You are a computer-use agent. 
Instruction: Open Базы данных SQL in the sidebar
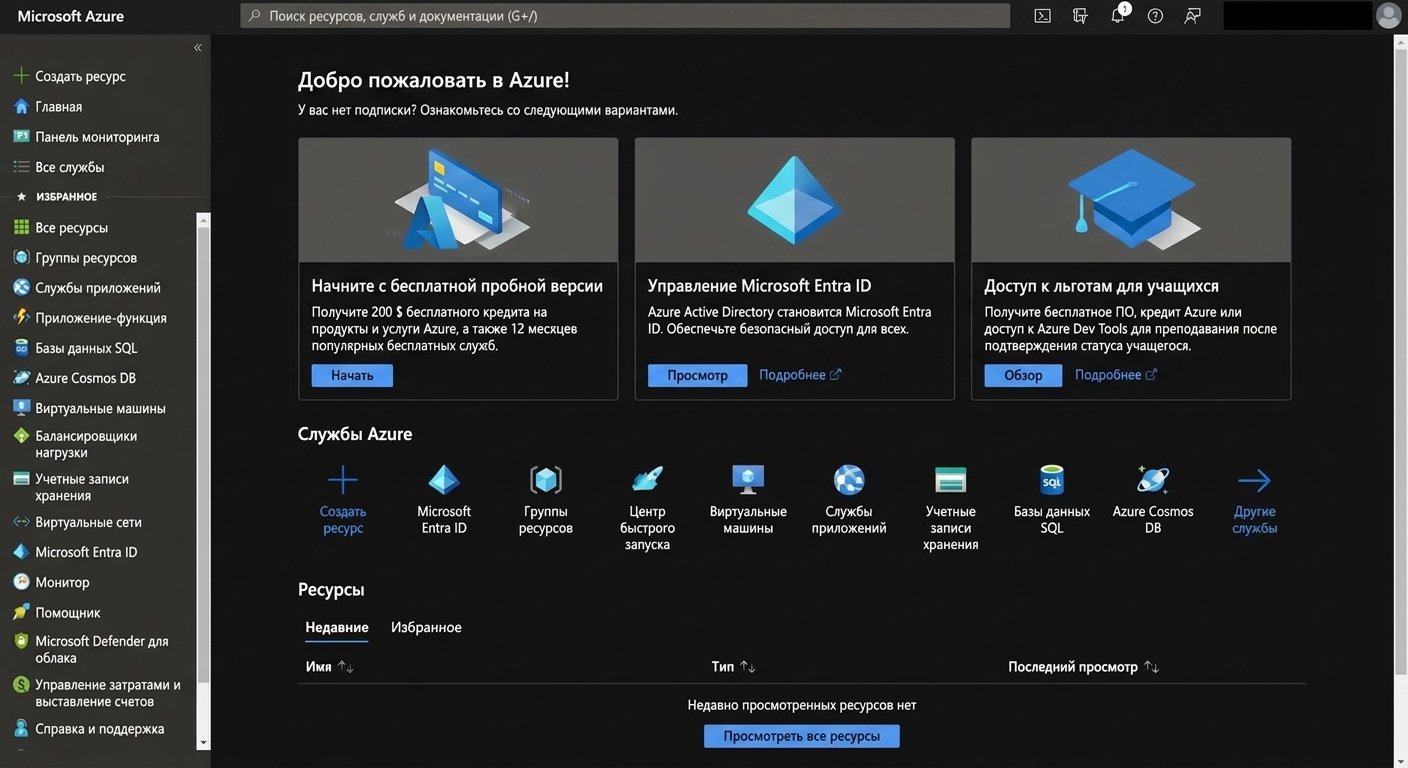(x=86, y=348)
